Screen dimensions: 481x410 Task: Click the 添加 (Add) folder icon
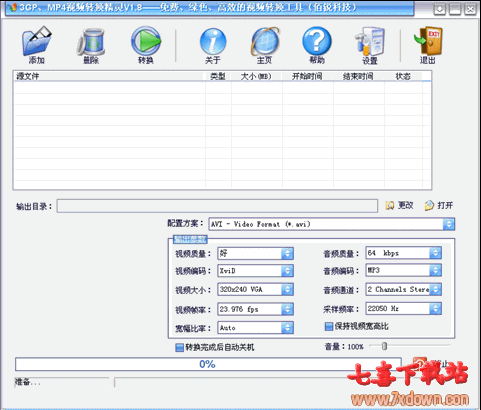[x=37, y=41]
